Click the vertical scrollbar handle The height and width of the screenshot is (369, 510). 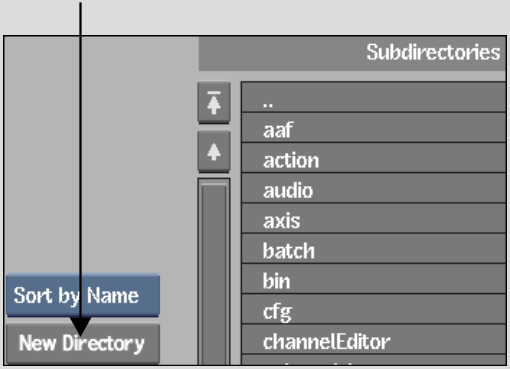coord(214,272)
